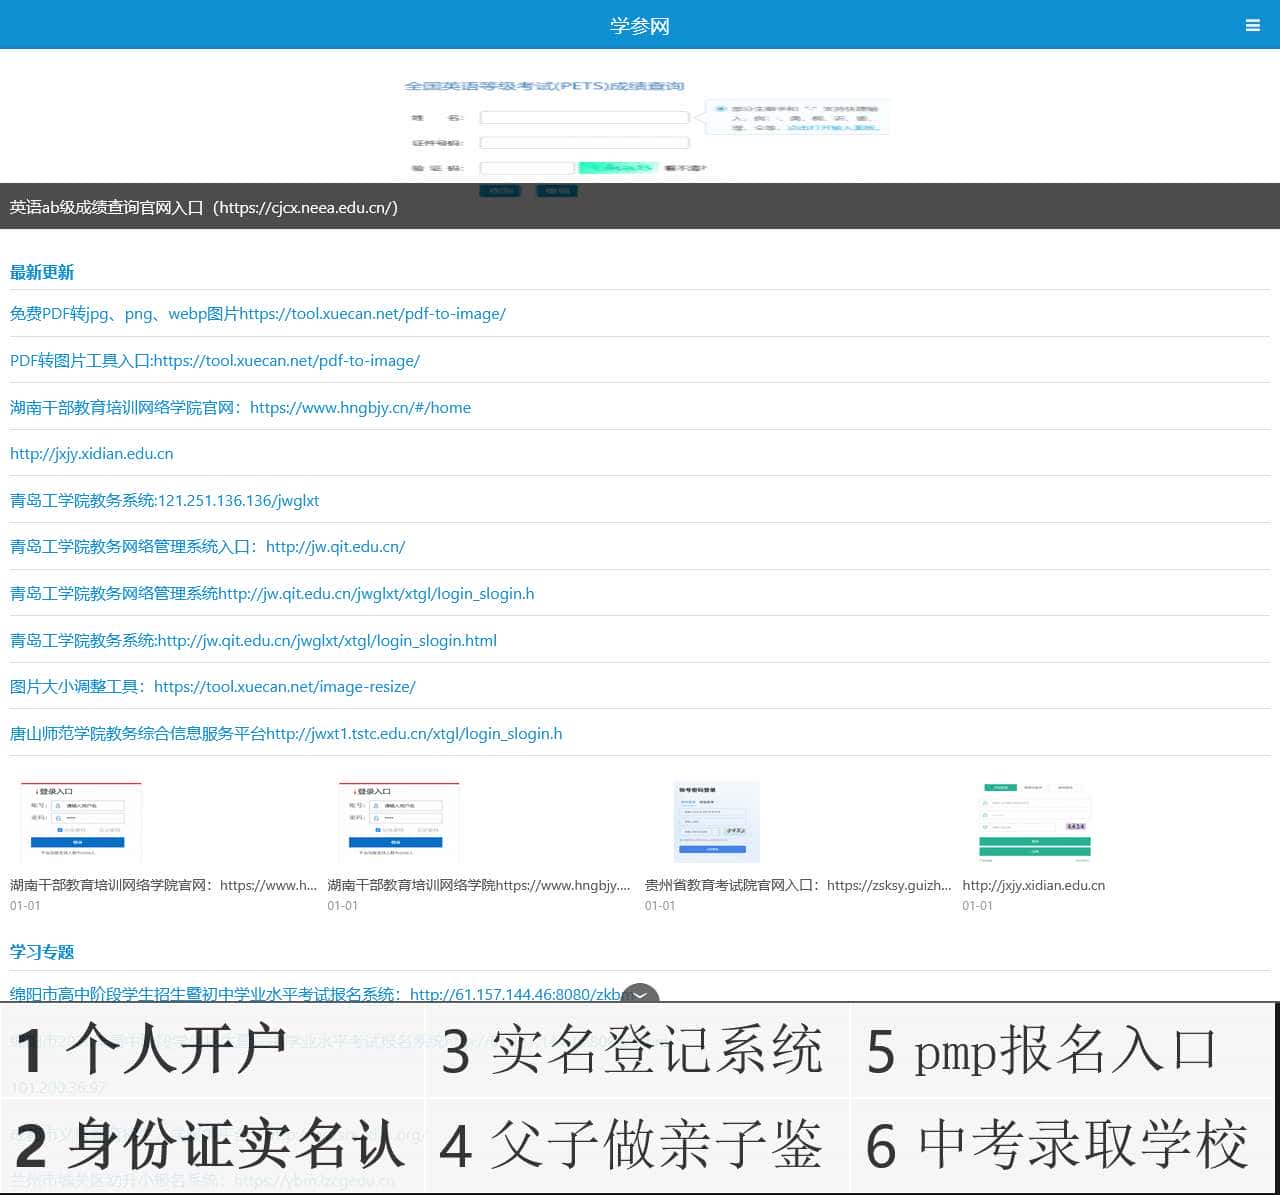This screenshot has width=1280, height=1195.
Task: Click the 学习专题 section heading
Action: (42, 952)
